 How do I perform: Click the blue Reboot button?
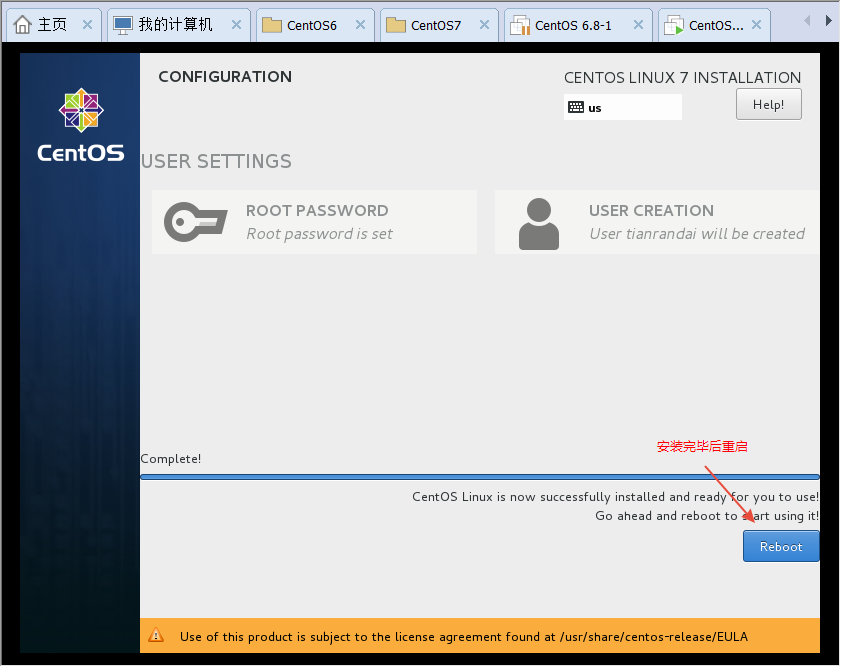pos(780,546)
